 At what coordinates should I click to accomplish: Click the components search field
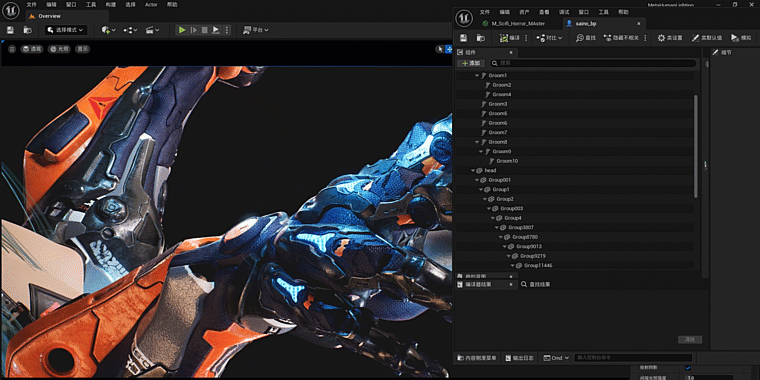click(x=593, y=63)
